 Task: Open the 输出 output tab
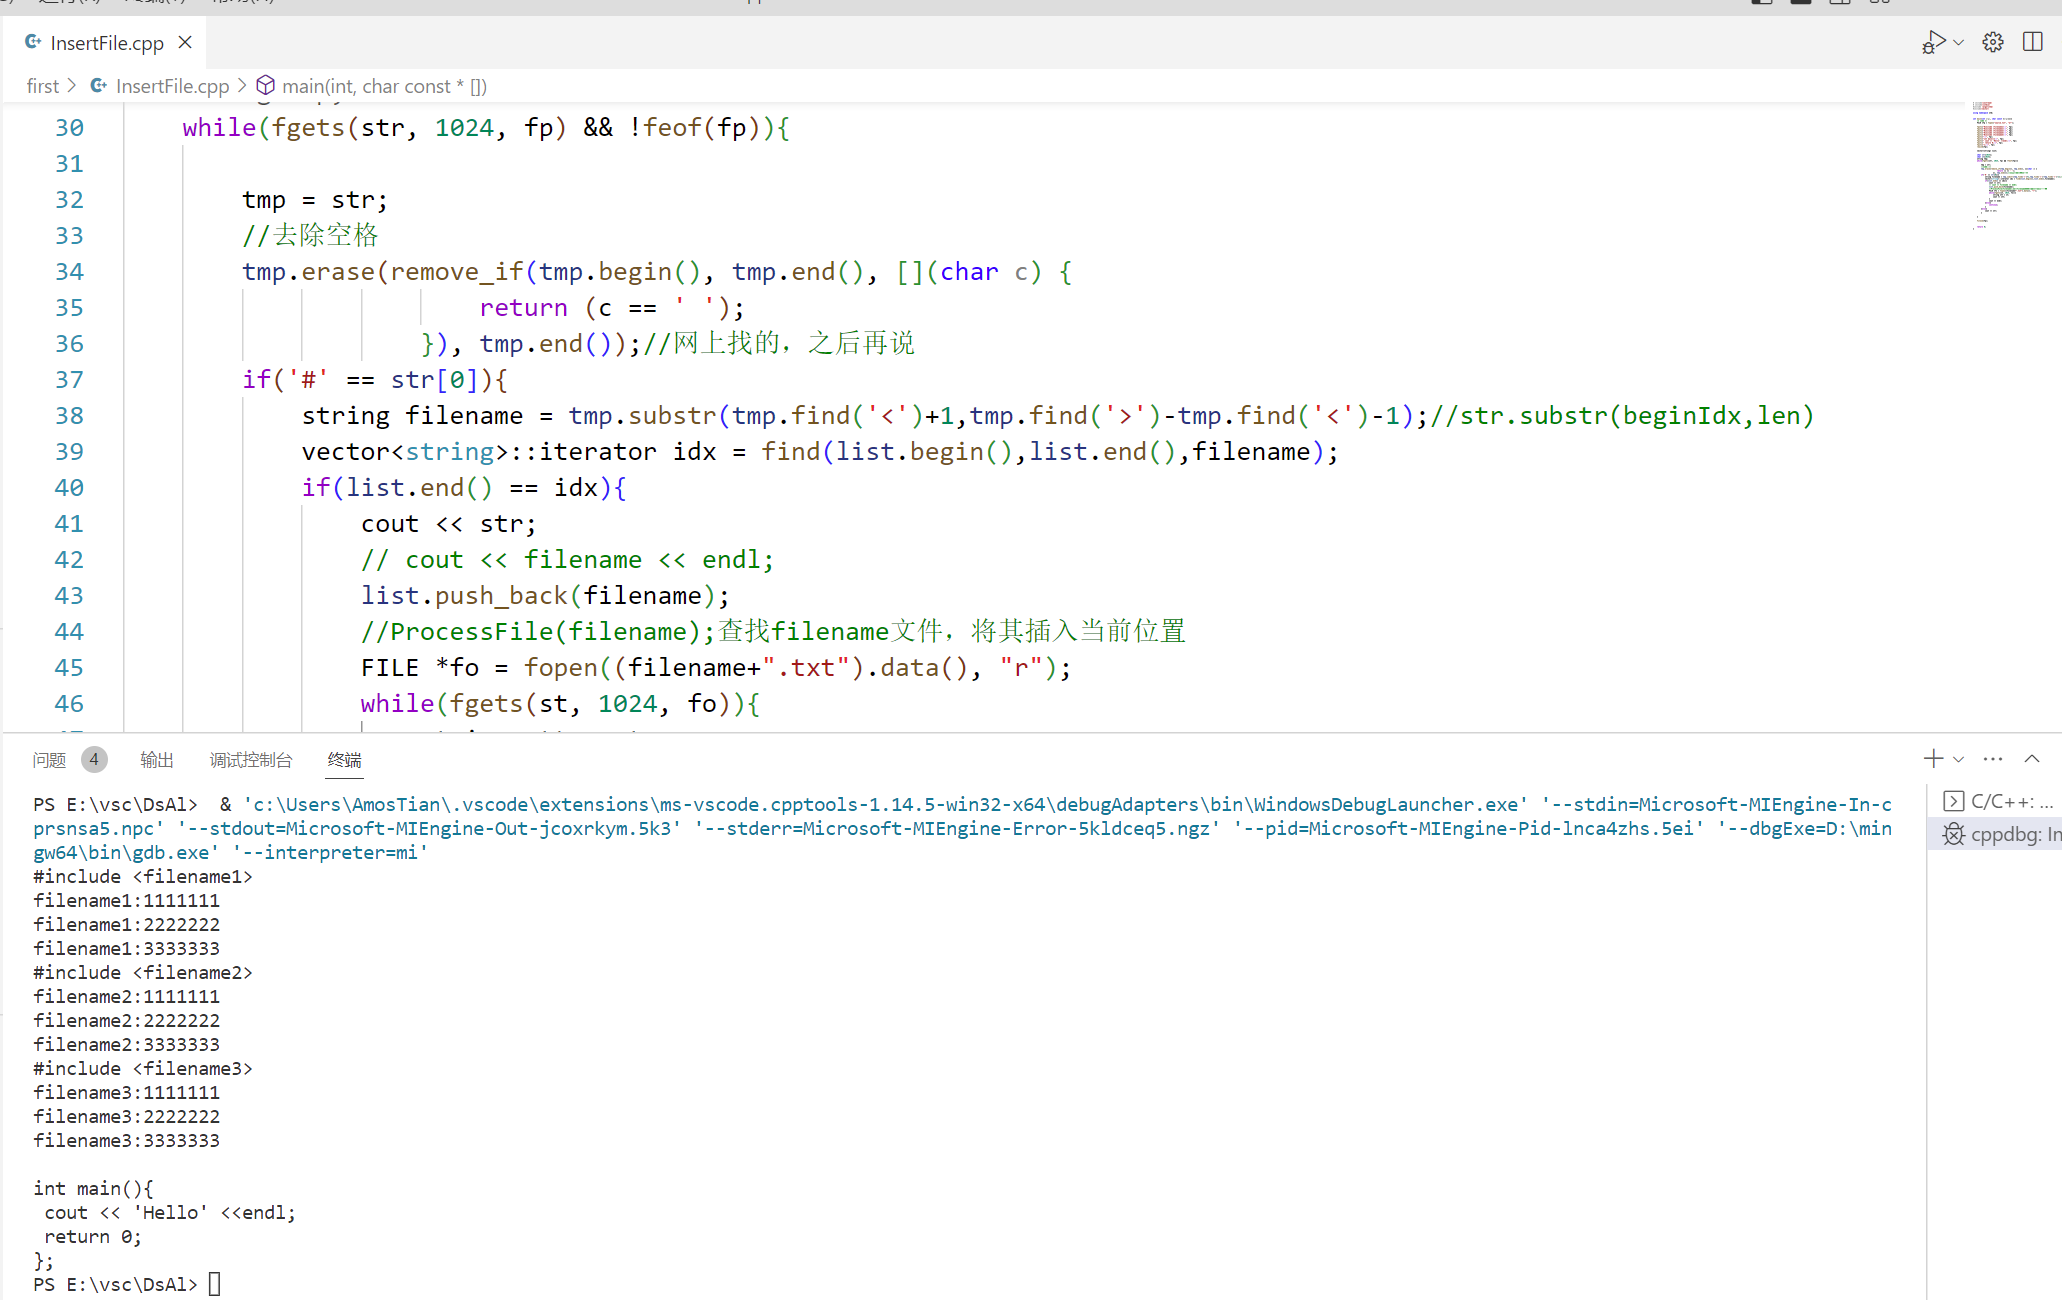click(156, 760)
